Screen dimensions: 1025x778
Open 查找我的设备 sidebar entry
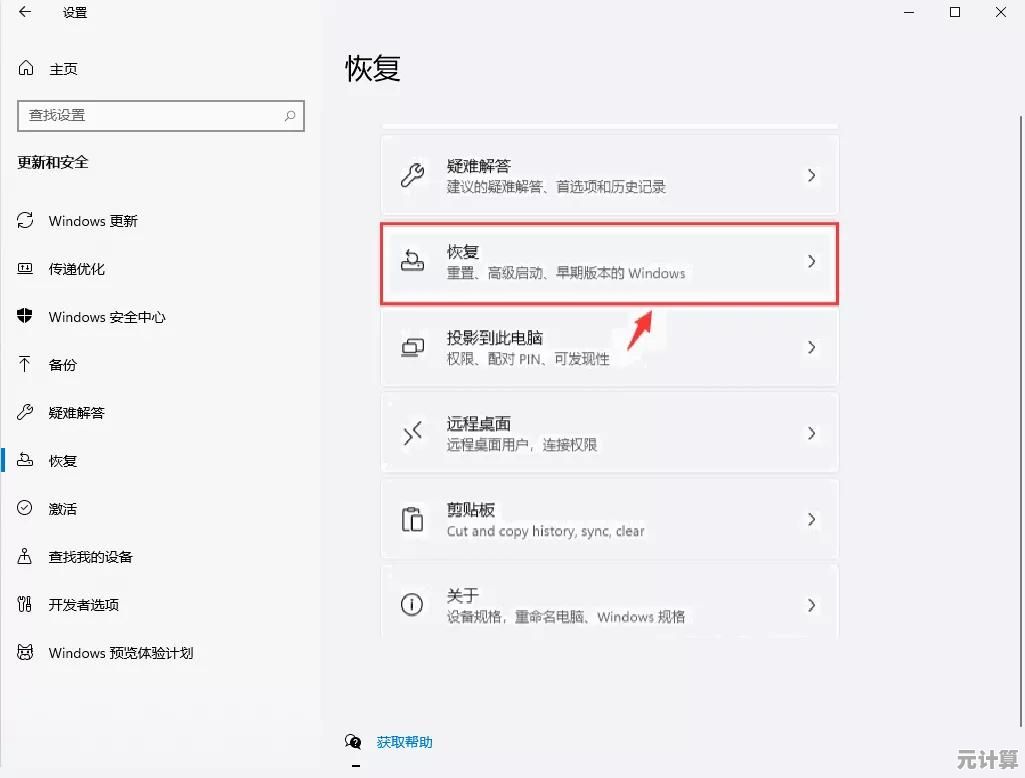(x=90, y=557)
